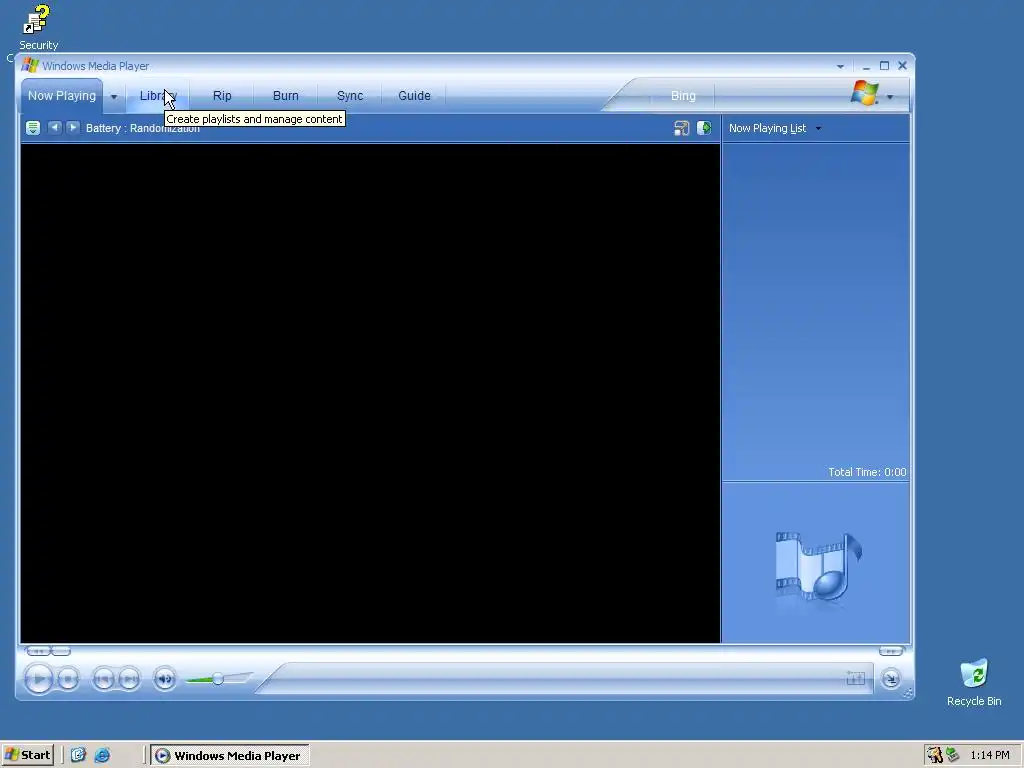Switch to the Burn tab
The width and height of the screenshot is (1024, 768).
(285, 95)
